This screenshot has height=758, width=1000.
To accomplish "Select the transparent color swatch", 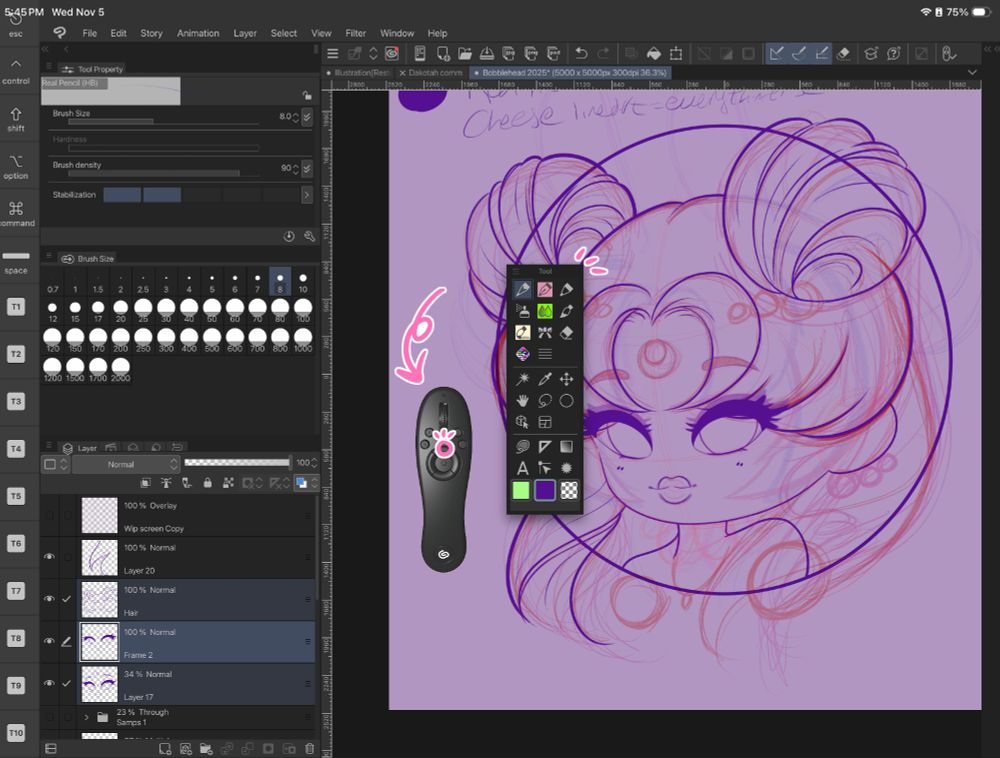I will pos(569,490).
